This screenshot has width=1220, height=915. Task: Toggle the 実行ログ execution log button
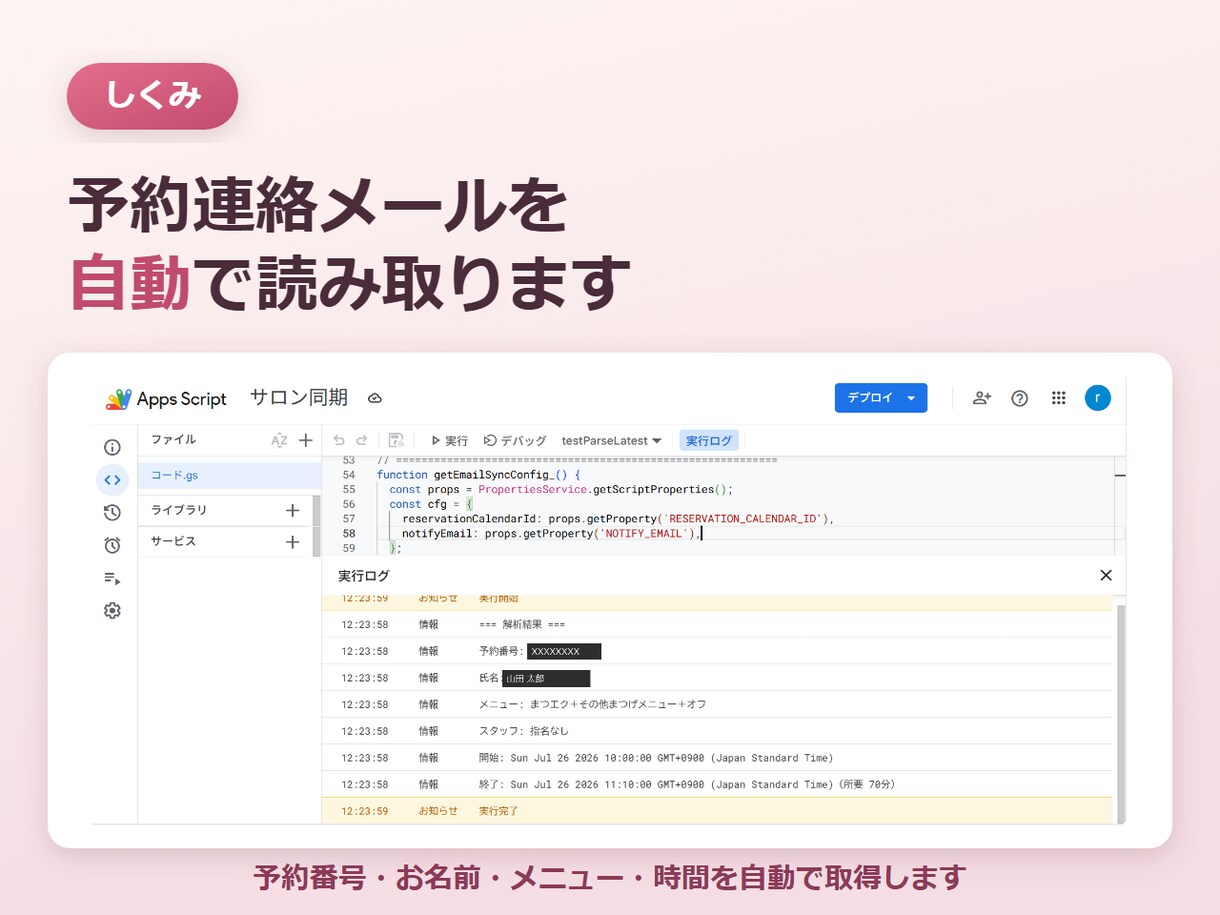[x=709, y=441]
